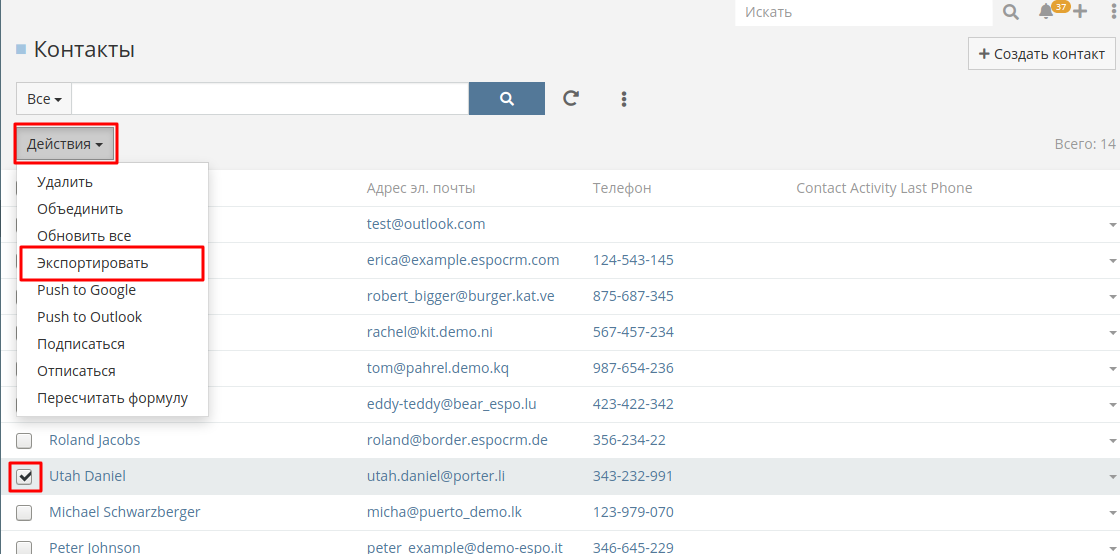
Task: Click the refresh list icon
Action: coord(571,99)
